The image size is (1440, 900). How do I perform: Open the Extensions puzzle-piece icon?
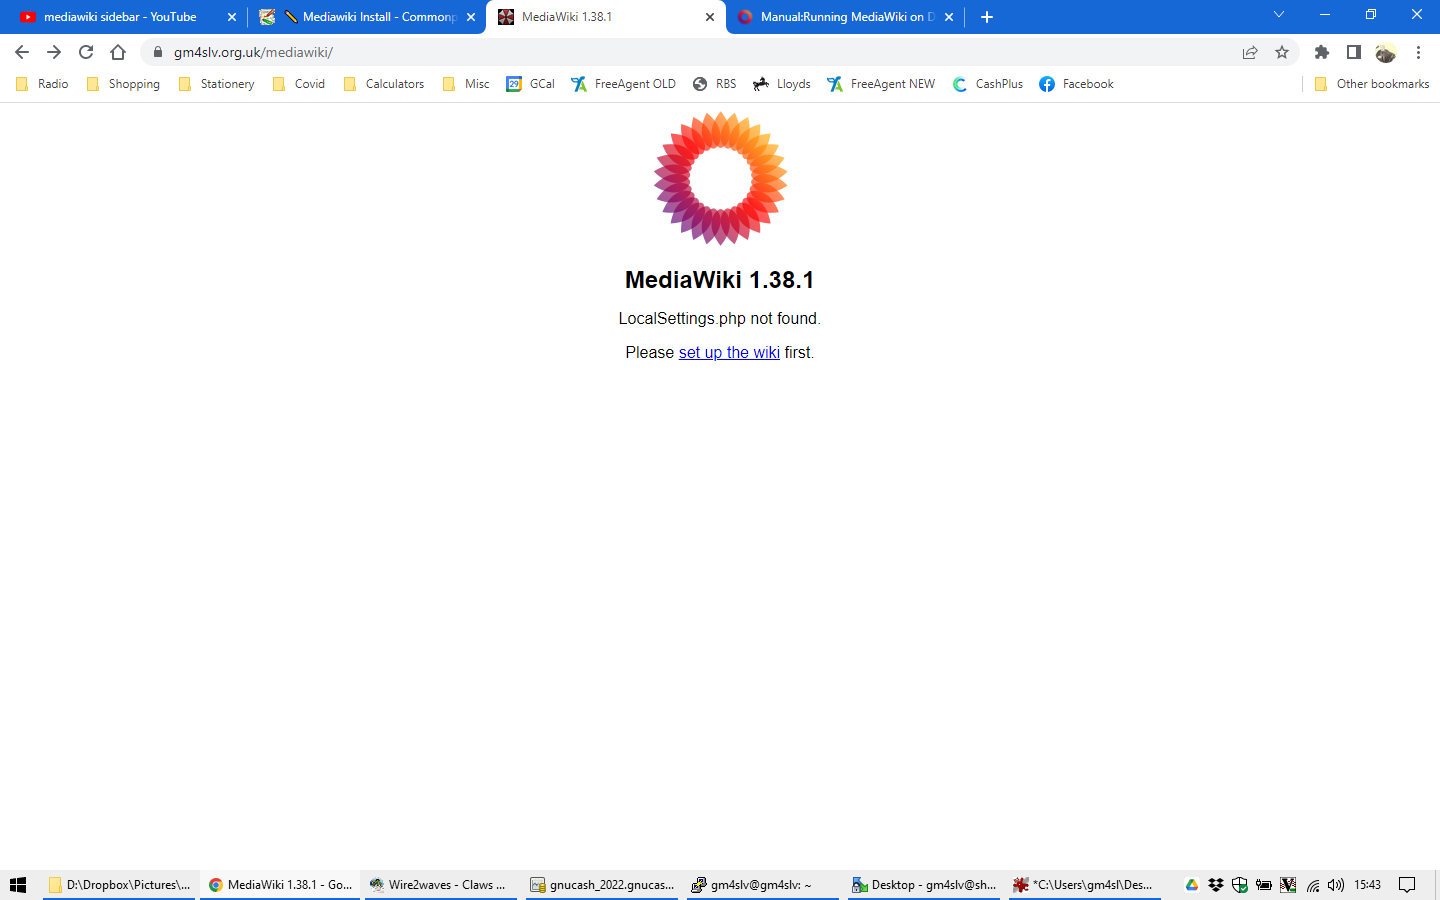pyautogui.click(x=1321, y=52)
